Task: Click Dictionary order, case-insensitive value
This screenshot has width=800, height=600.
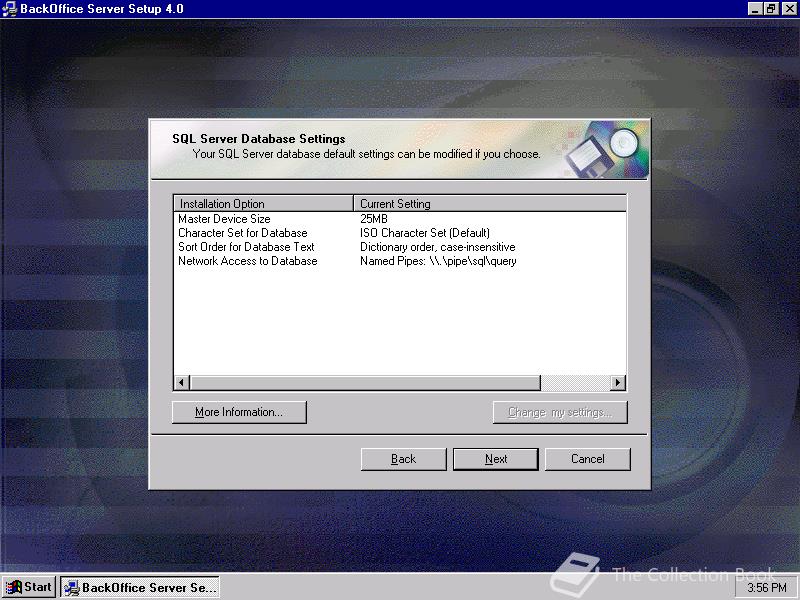Action: click(438, 247)
